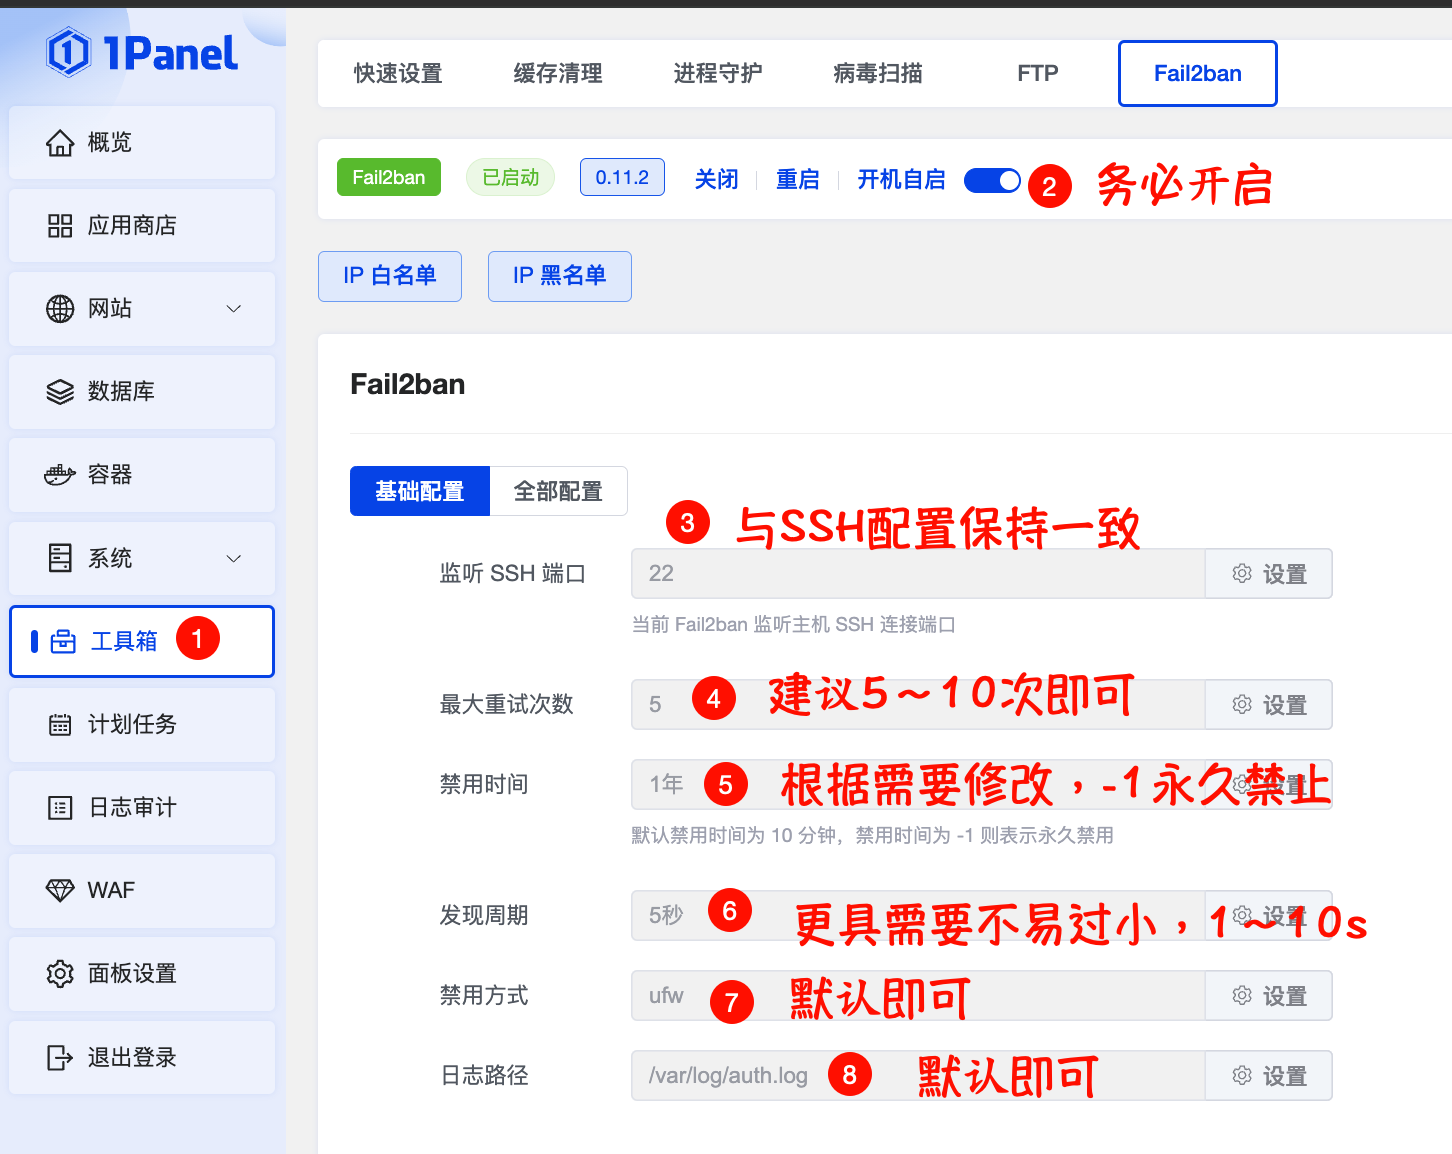The height and width of the screenshot is (1154, 1452).
Task: Expand the 系统 submenu chevron
Action: [234, 558]
